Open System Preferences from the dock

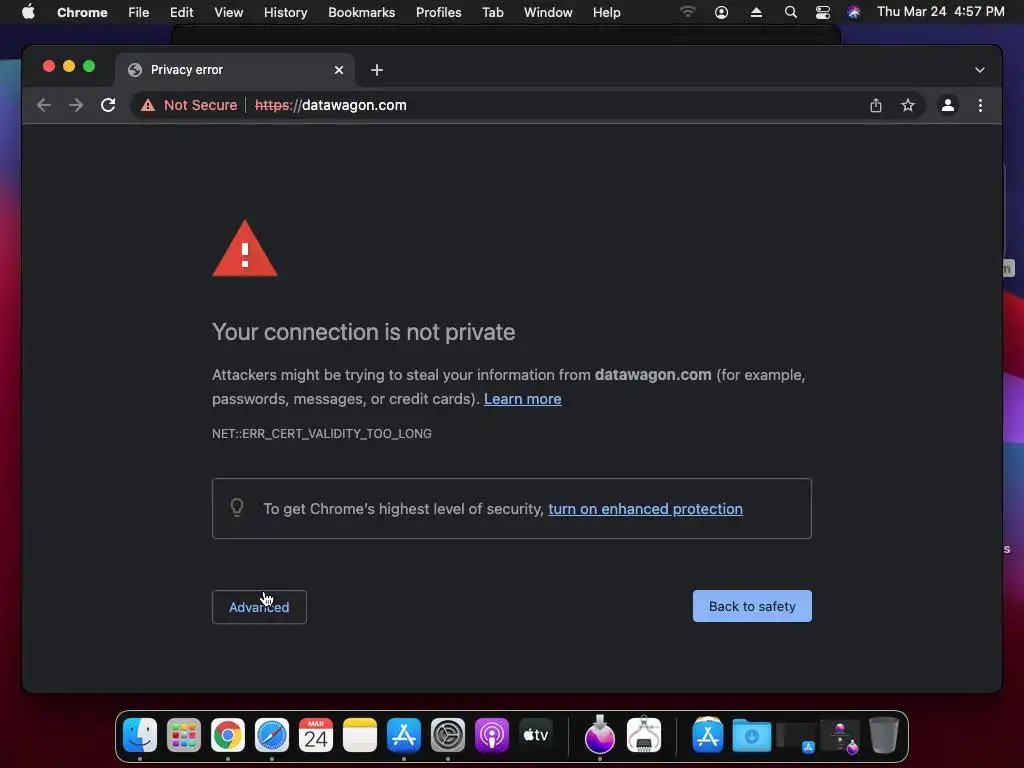pos(448,735)
